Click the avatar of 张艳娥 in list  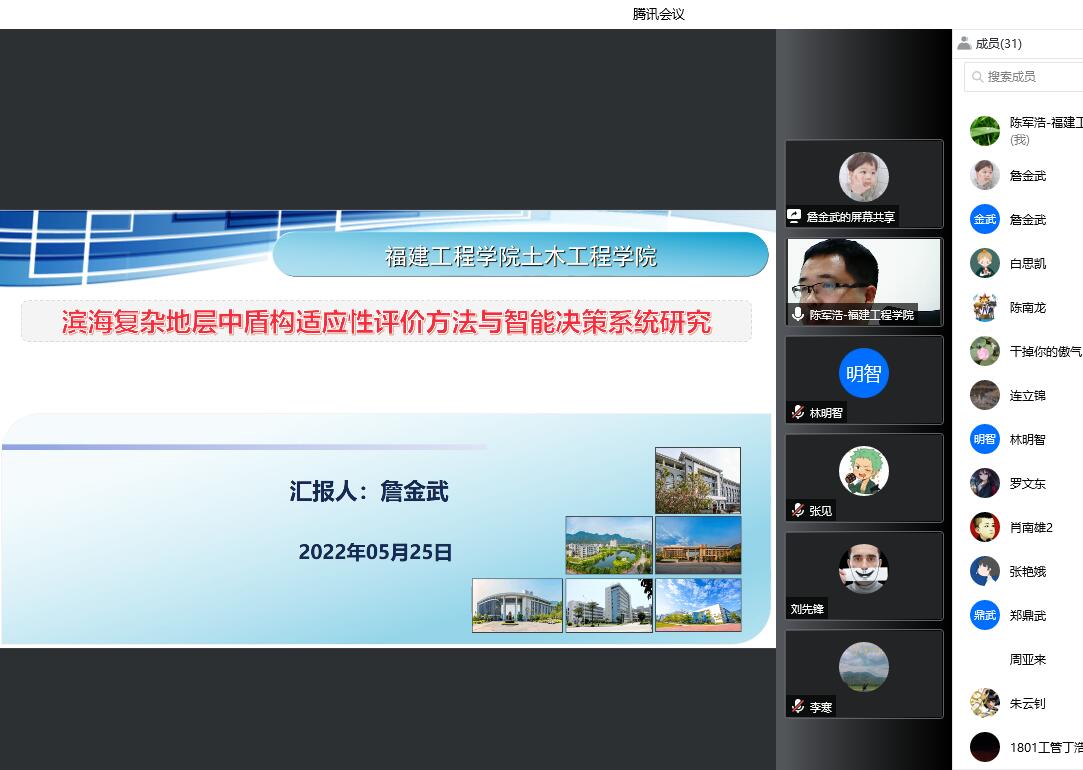point(984,571)
